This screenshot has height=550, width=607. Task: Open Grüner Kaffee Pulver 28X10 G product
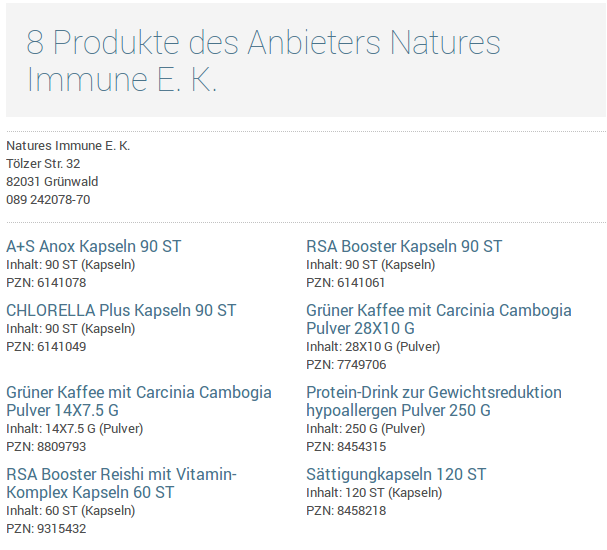point(439,319)
